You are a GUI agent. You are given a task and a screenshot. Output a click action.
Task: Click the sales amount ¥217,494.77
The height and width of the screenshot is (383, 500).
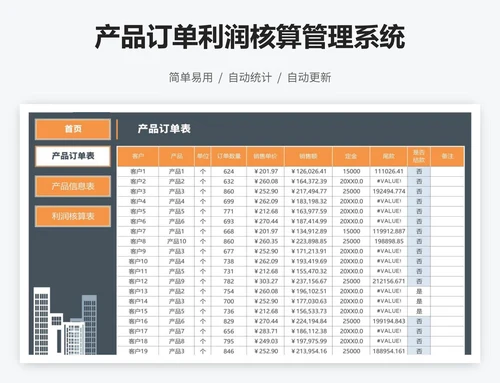[x=309, y=191]
